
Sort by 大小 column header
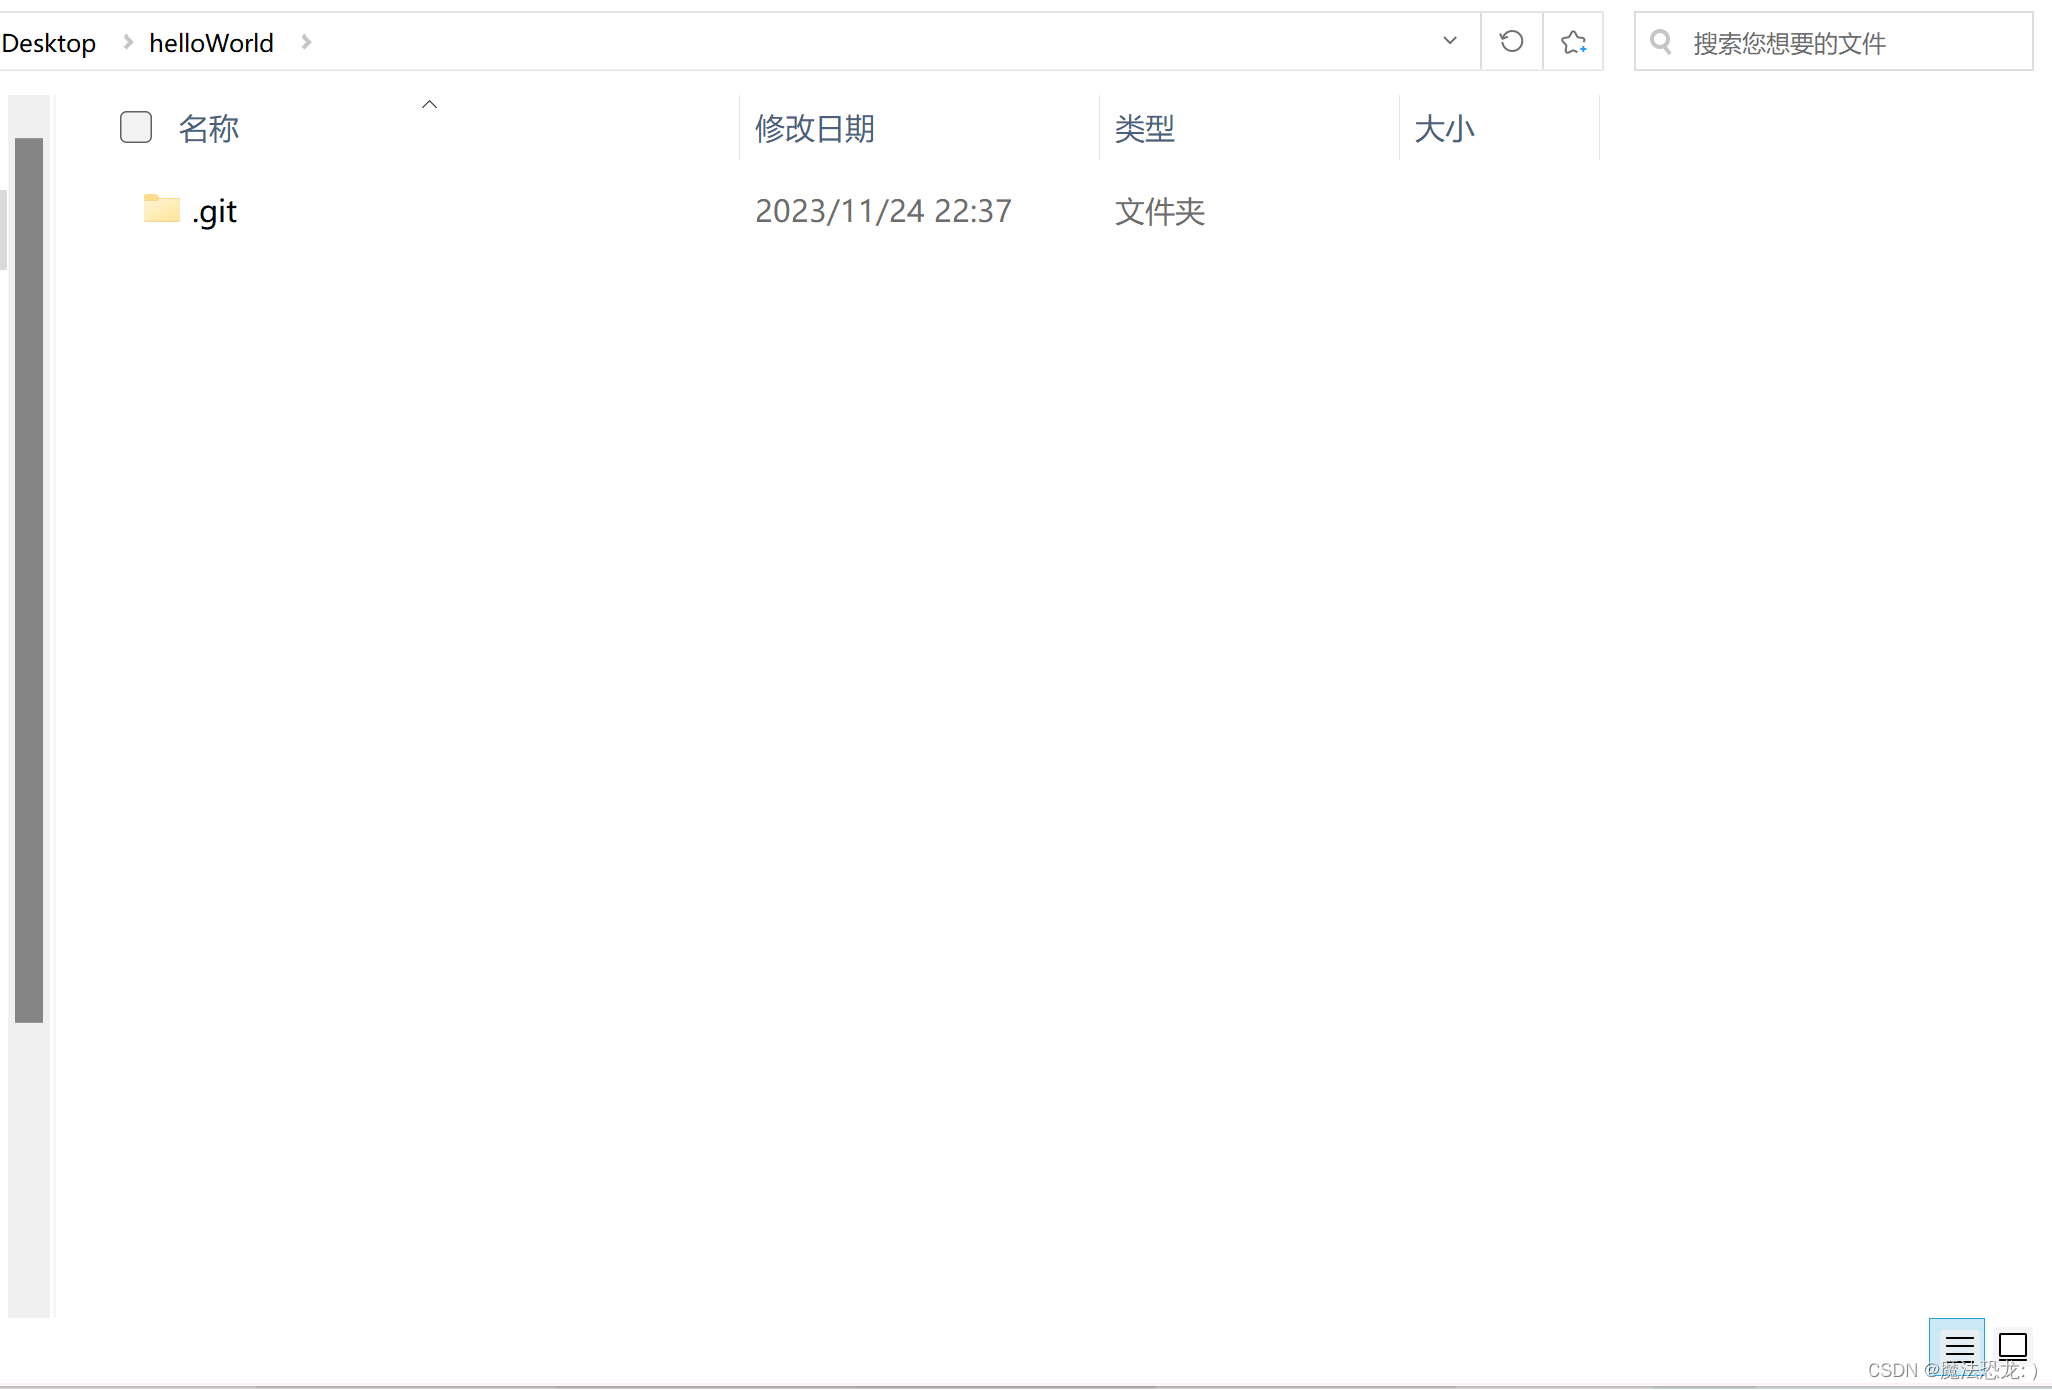[x=1444, y=128]
